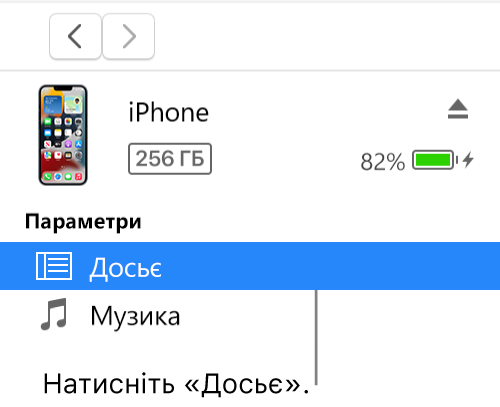This screenshot has height=407, width=500.
Task: Click the 256 ГБ capacity badge
Action: pyautogui.click(x=170, y=159)
